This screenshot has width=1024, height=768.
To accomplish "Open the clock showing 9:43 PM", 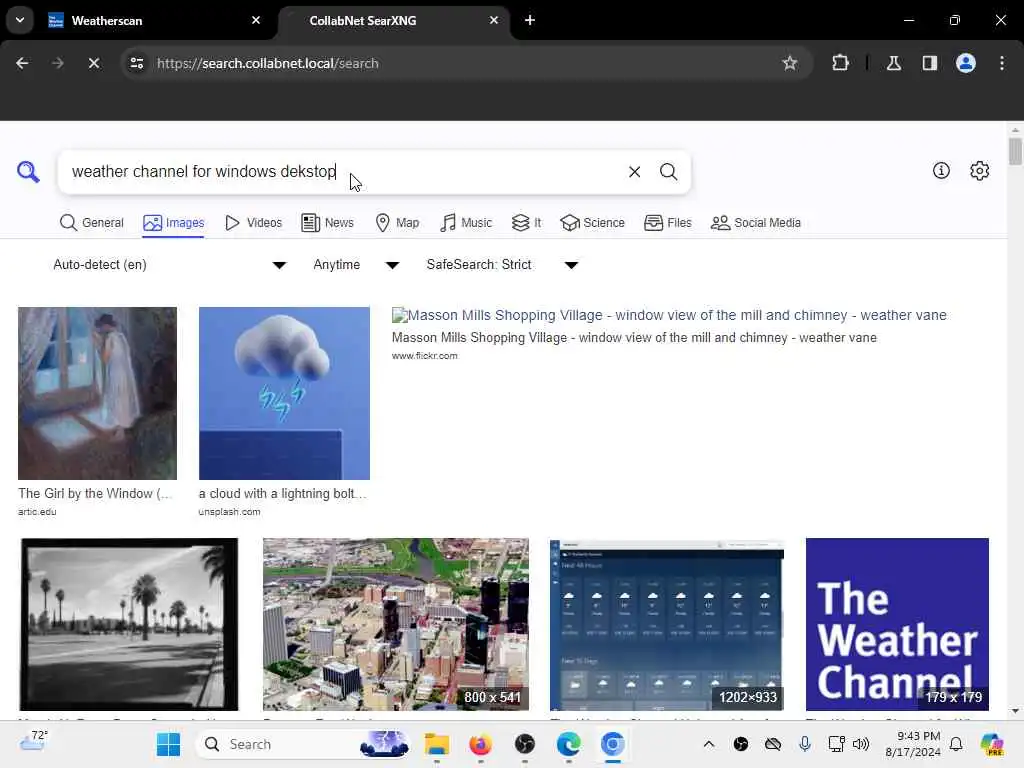I will (912, 744).
